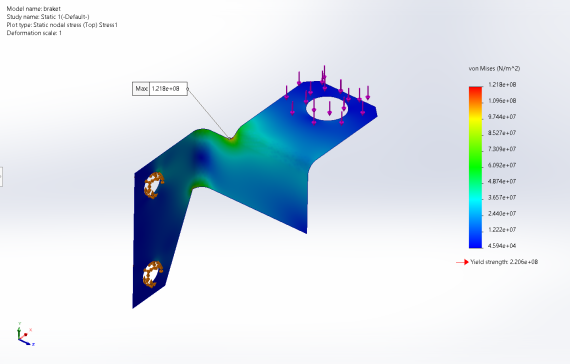This screenshot has height=364, width=570.
Task: Click the XYZ coordinate triad
Action: tap(25, 334)
